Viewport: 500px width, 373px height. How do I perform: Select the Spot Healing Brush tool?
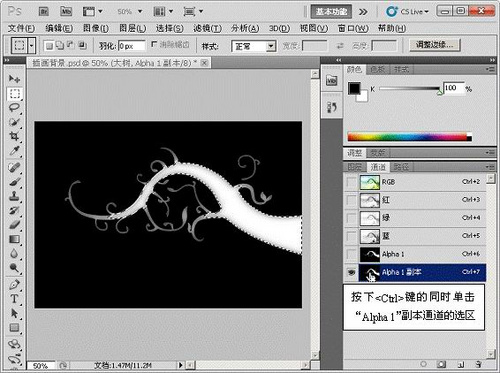pyautogui.click(x=14, y=167)
